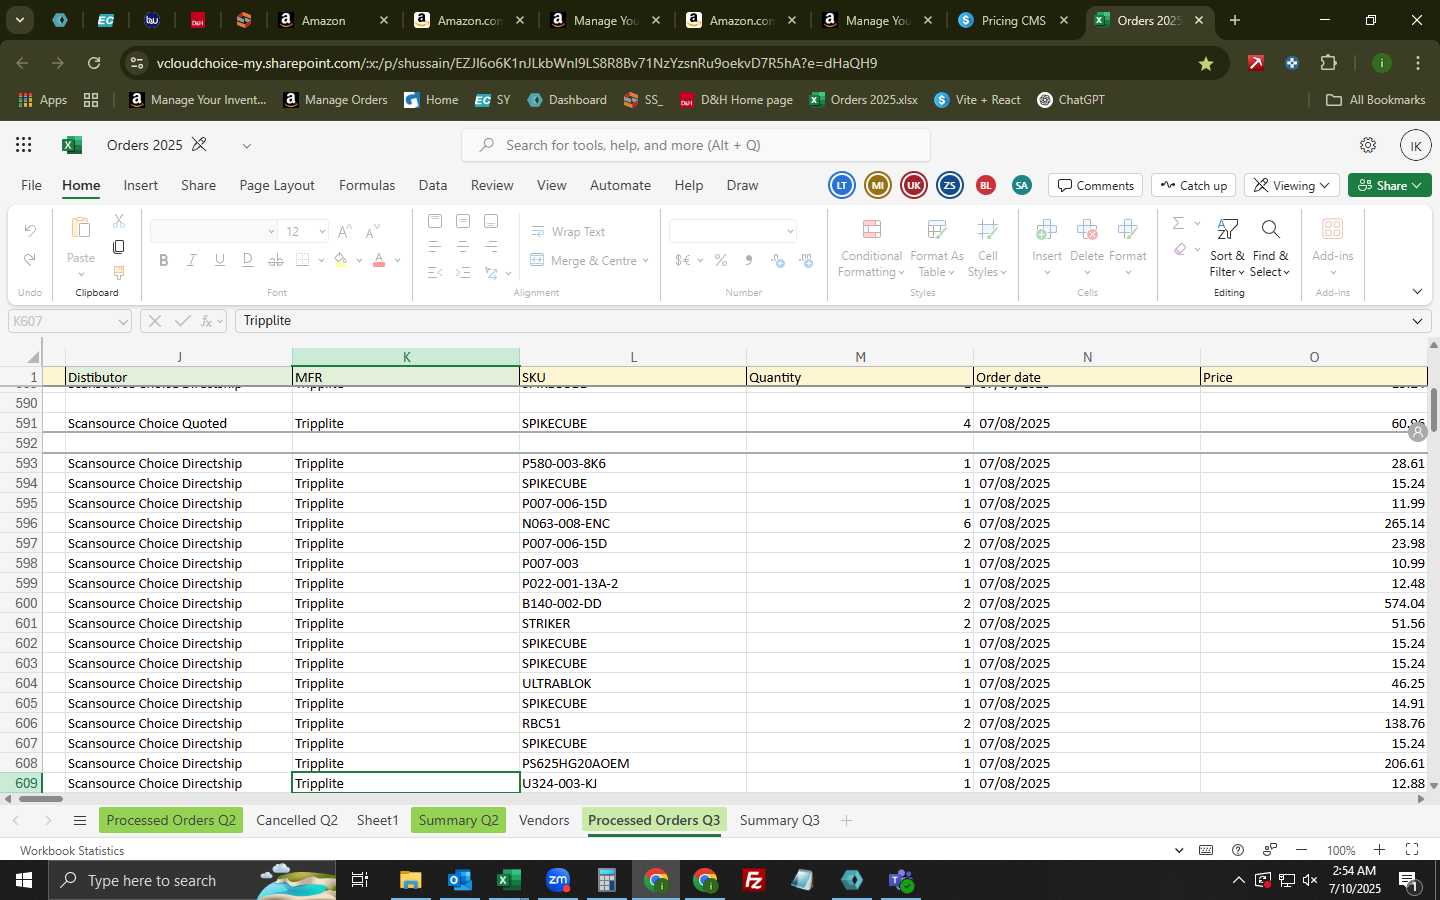Image resolution: width=1440 pixels, height=900 pixels.
Task: Click the Double underline icon
Action: click(248, 260)
